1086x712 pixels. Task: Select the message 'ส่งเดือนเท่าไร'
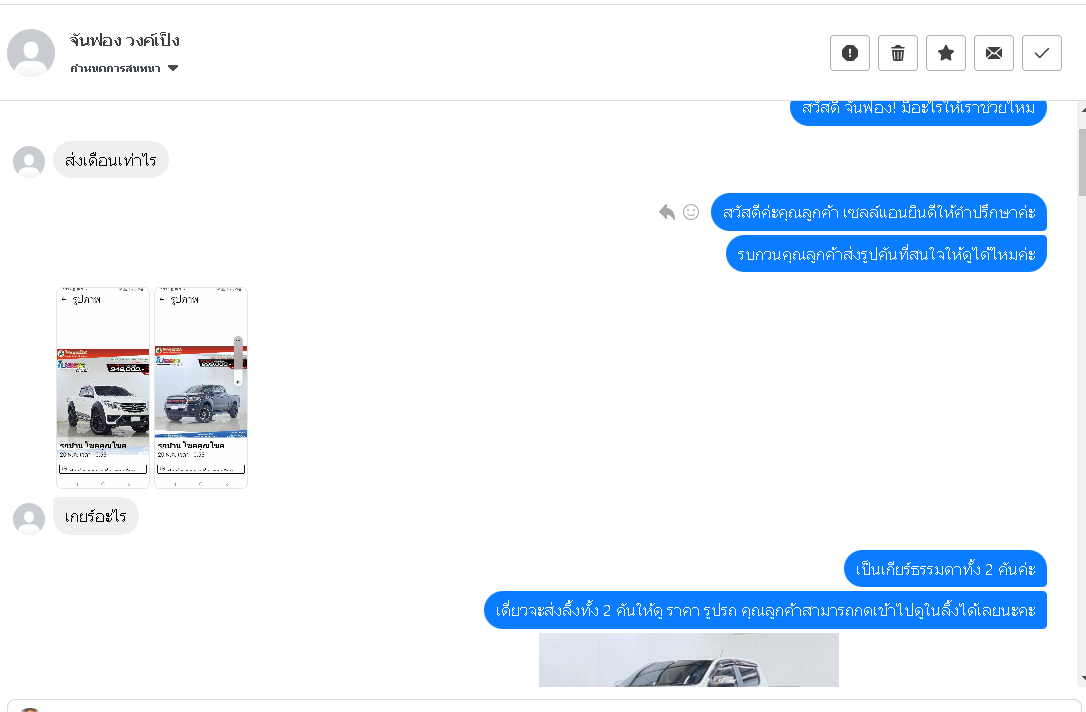[x=111, y=160]
